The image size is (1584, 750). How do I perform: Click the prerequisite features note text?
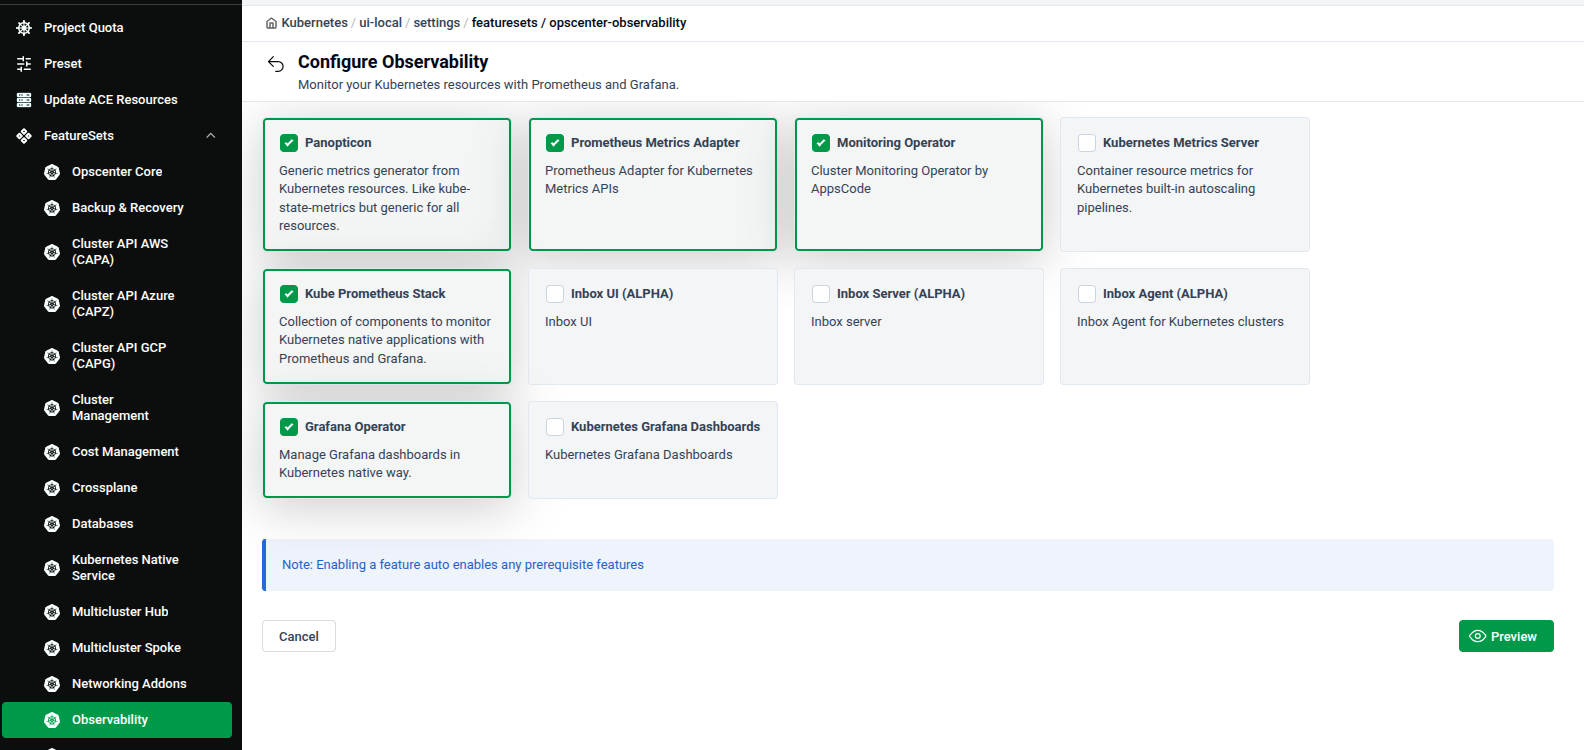463,565
